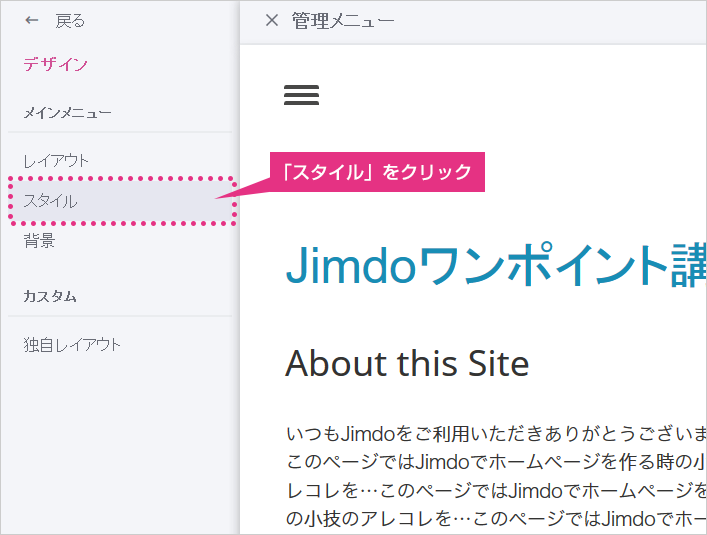Click the About this Site heading
The image size is (707, 535).
(x=407, y=363)
